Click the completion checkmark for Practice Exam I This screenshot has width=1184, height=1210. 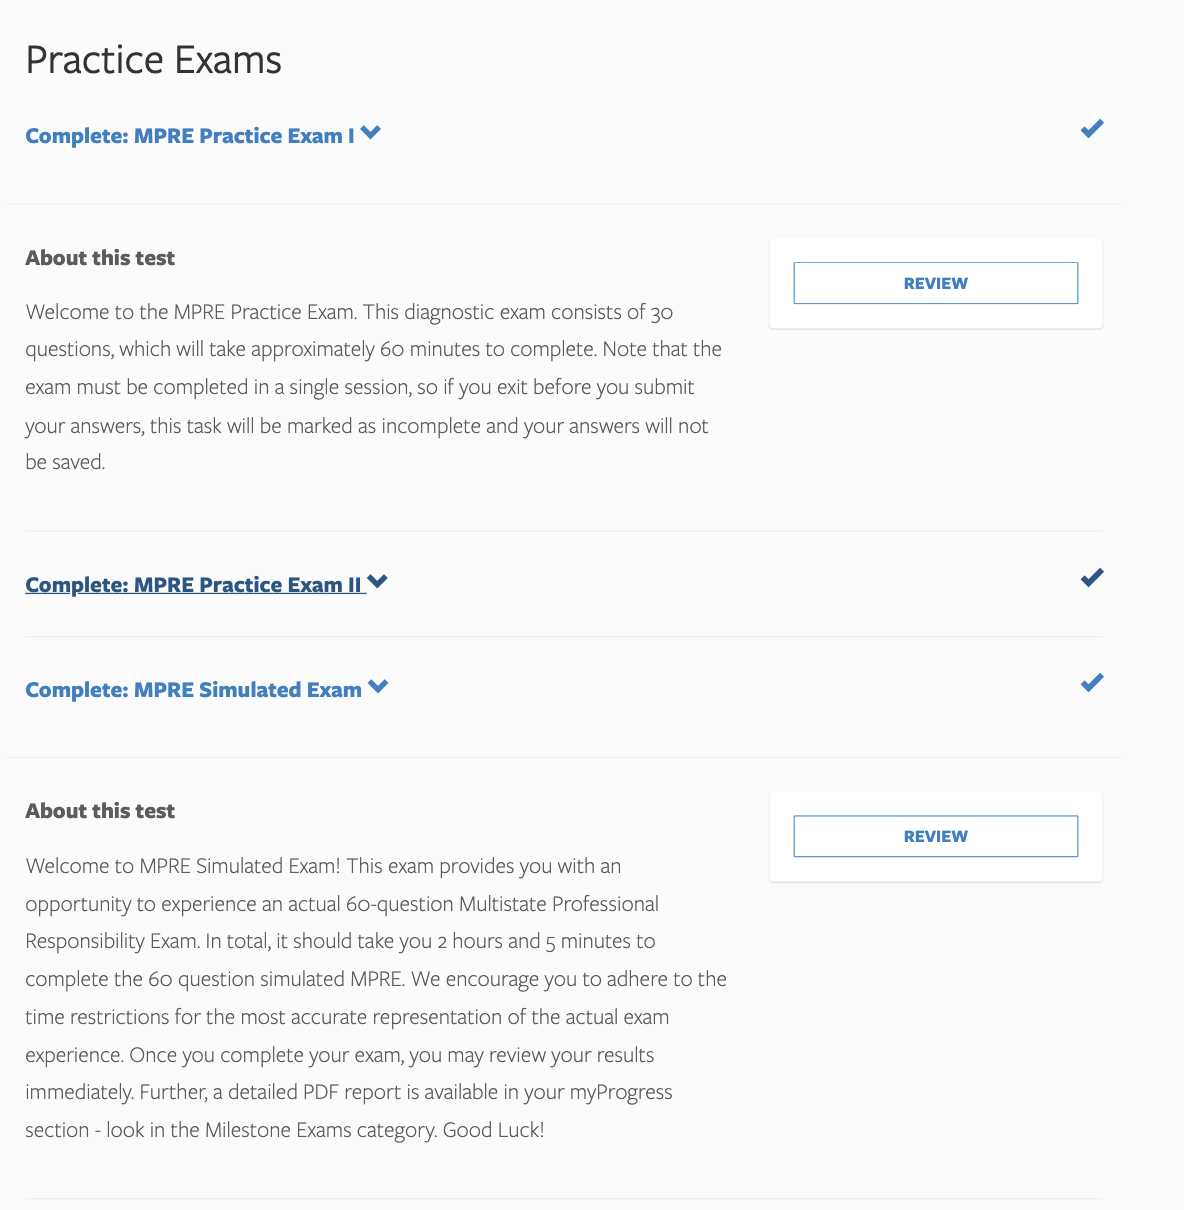1092,129
